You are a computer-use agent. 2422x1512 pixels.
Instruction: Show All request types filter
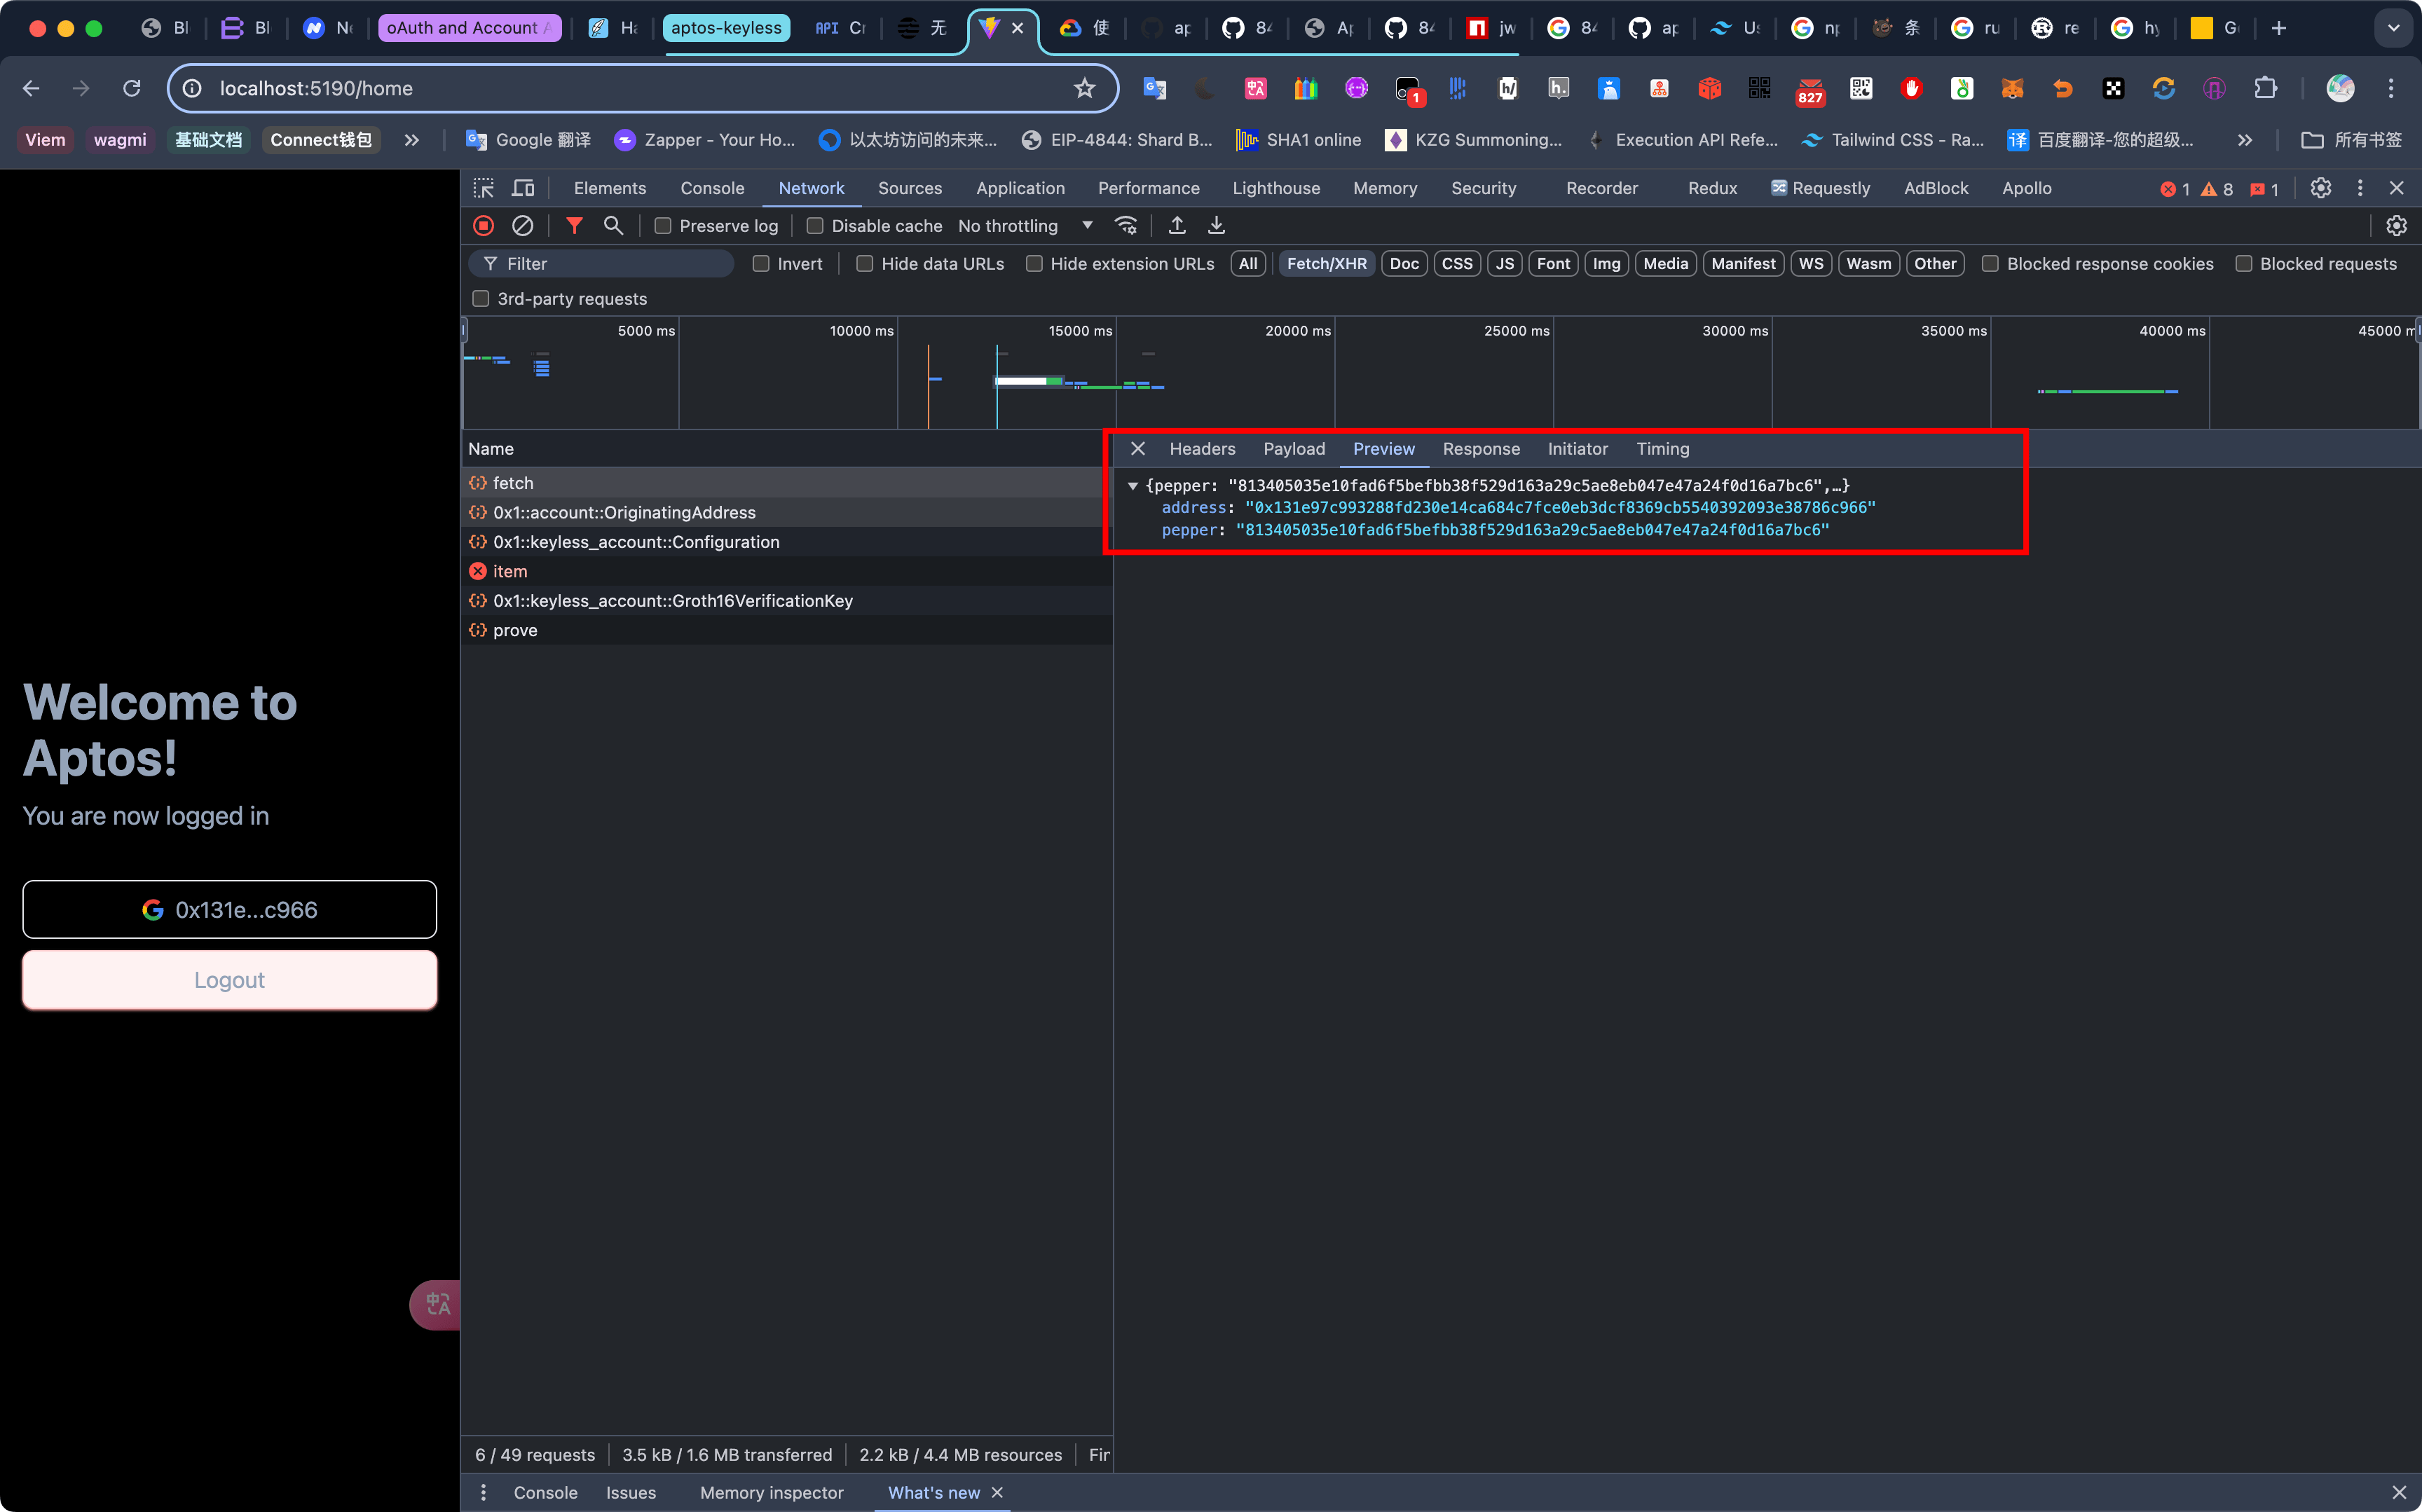click(1248, 264)
